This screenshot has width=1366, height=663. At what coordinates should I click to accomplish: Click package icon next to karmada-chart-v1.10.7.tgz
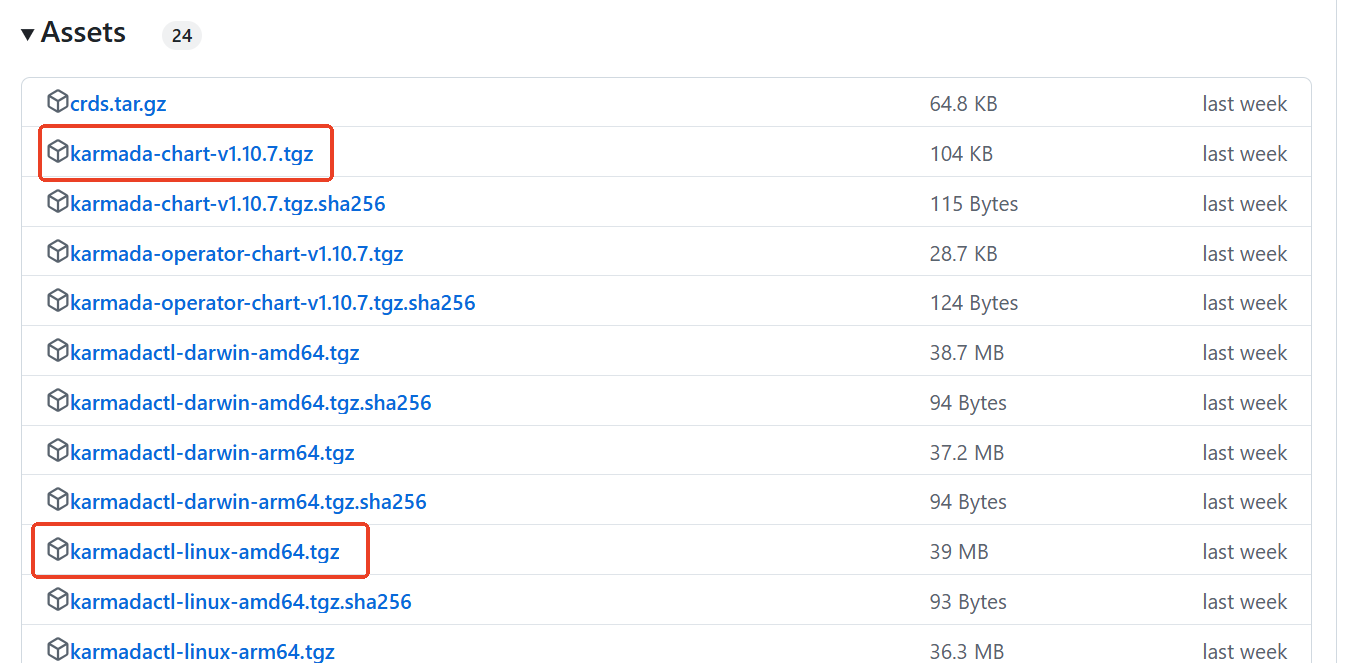(x=57, y=152)
